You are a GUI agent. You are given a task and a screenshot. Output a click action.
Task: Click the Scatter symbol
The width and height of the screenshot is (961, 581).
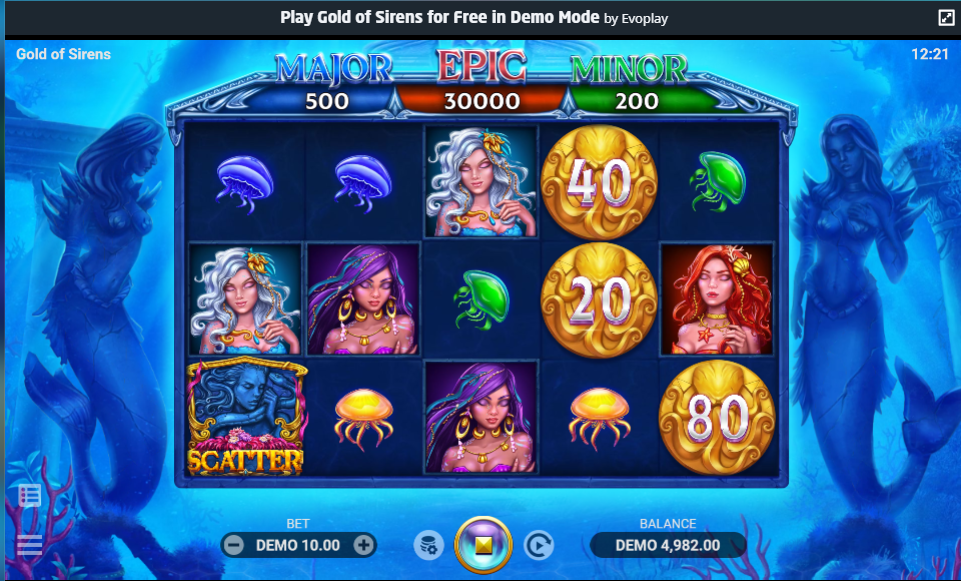(x=246, y=416)
